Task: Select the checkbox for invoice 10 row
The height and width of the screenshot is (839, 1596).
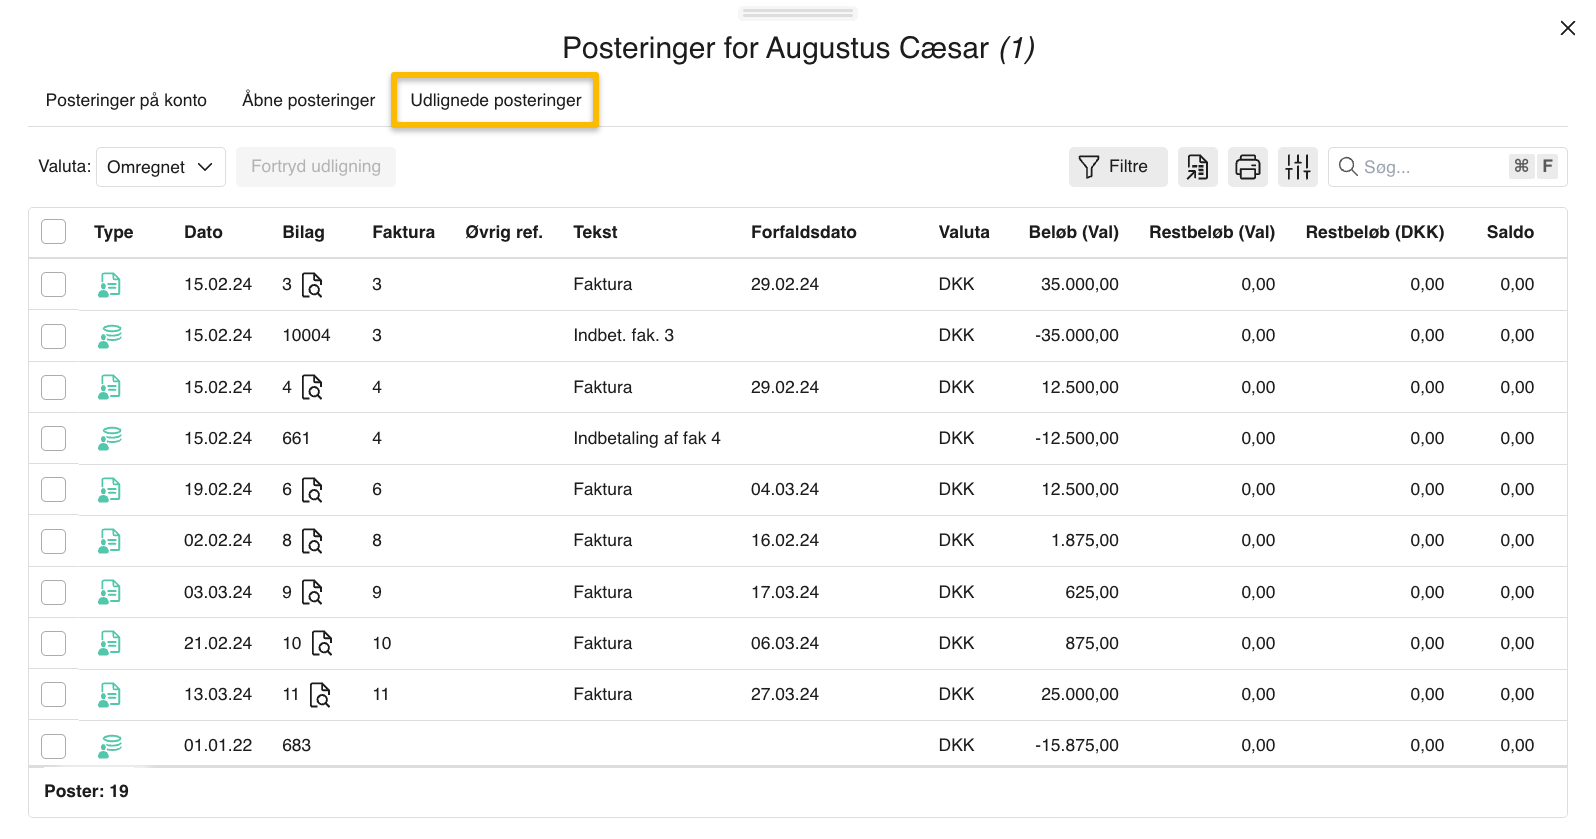Action: [54, 644]
